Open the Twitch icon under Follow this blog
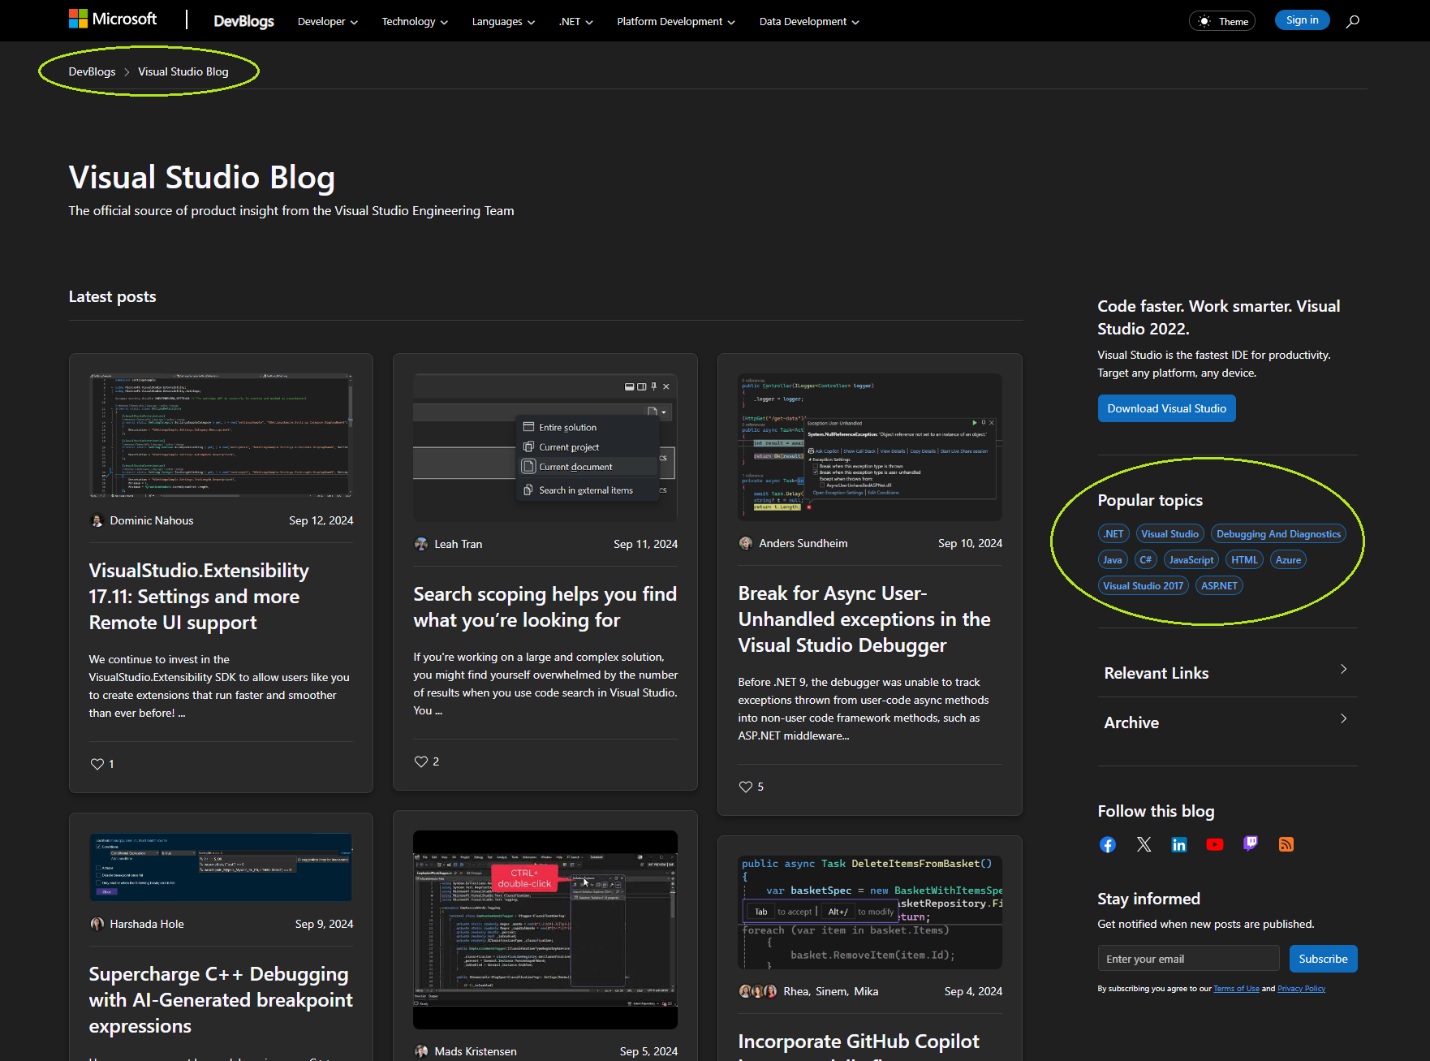The height and width of the screenshot is (1061, 1430). (1250, 844)
